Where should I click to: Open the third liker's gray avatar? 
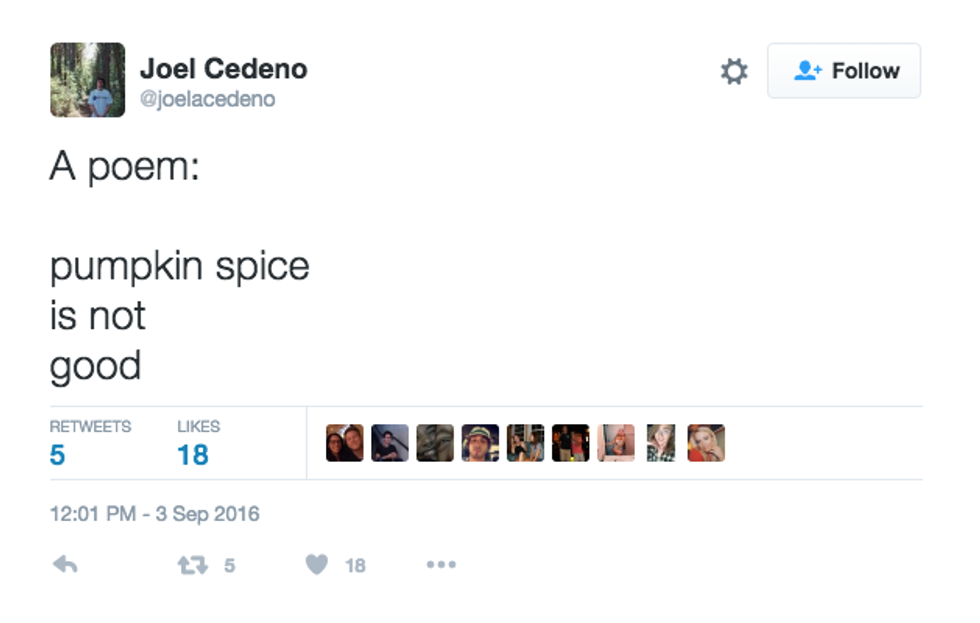[435, 443]
